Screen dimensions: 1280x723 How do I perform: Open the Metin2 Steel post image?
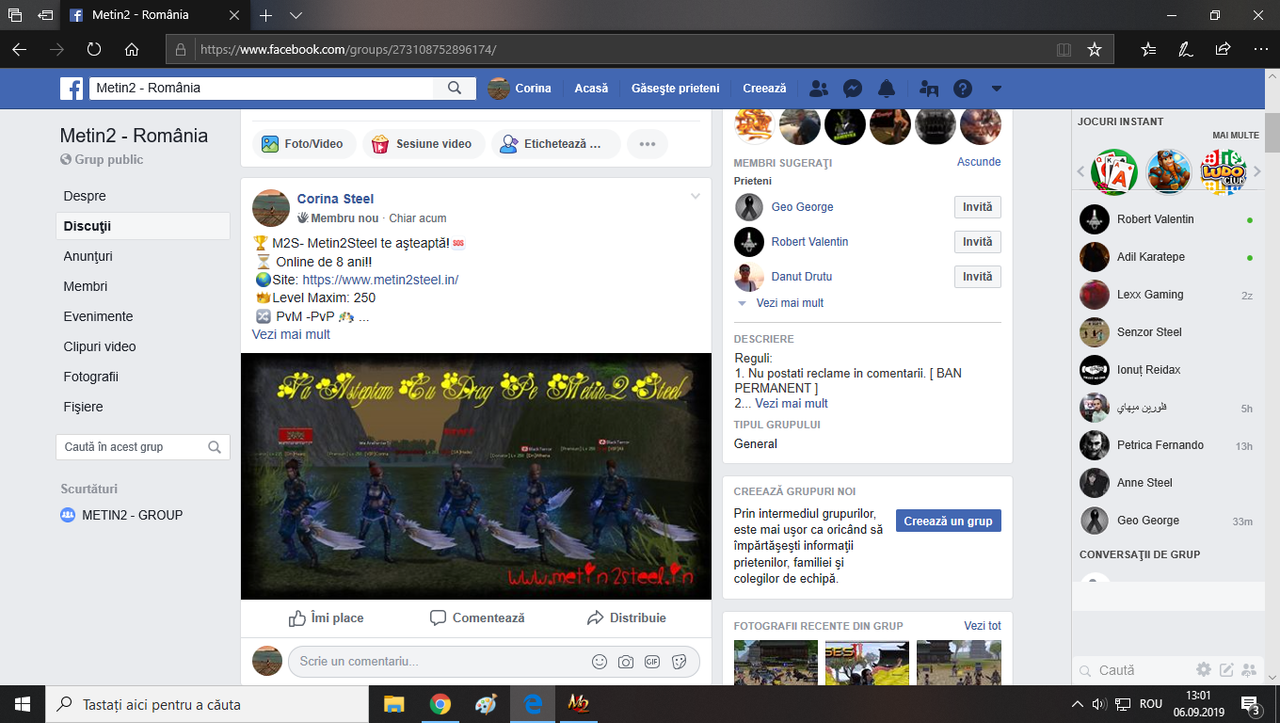[476, 476]
